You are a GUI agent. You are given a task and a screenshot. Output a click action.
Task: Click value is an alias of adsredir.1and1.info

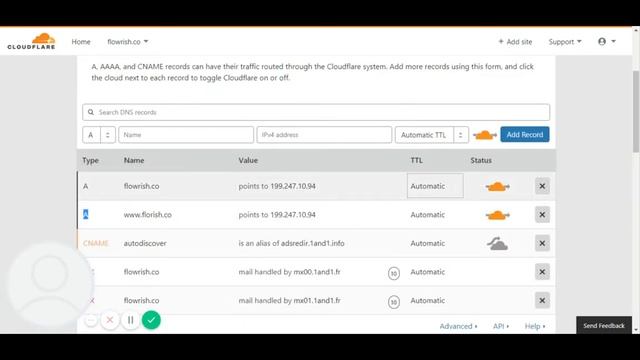pos(291,243)
